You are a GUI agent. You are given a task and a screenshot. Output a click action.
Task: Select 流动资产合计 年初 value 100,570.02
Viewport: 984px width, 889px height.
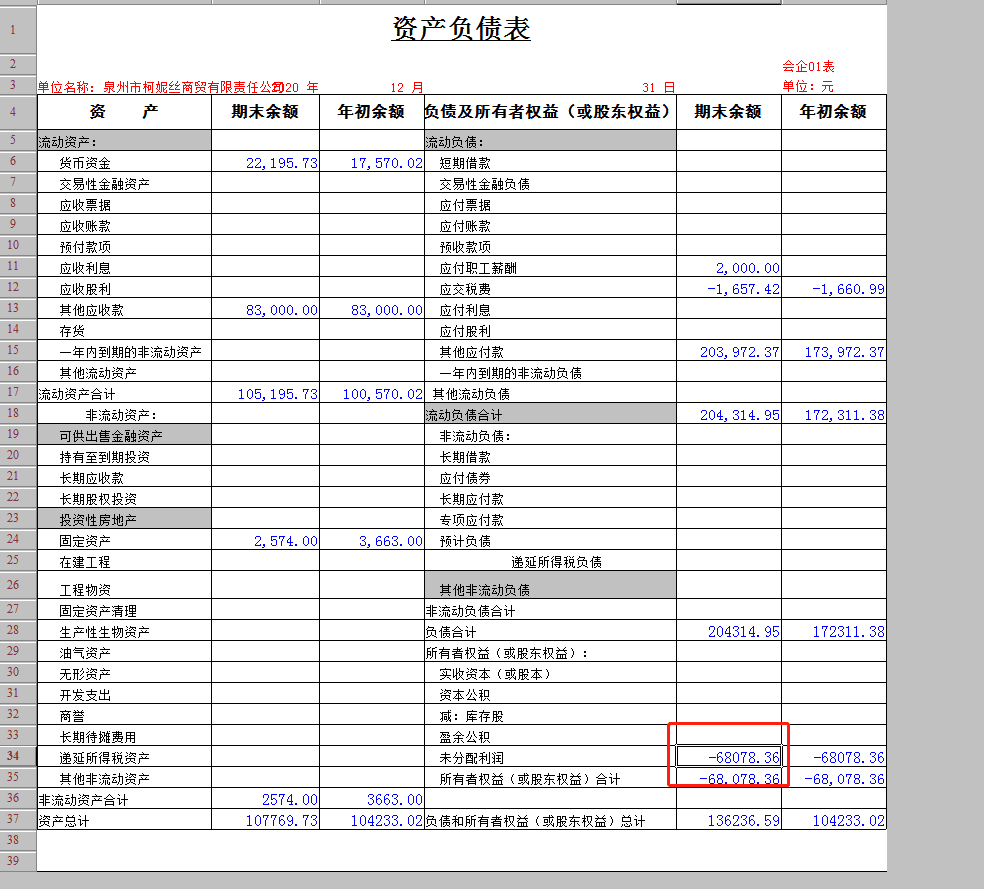(x=372, y=393)
